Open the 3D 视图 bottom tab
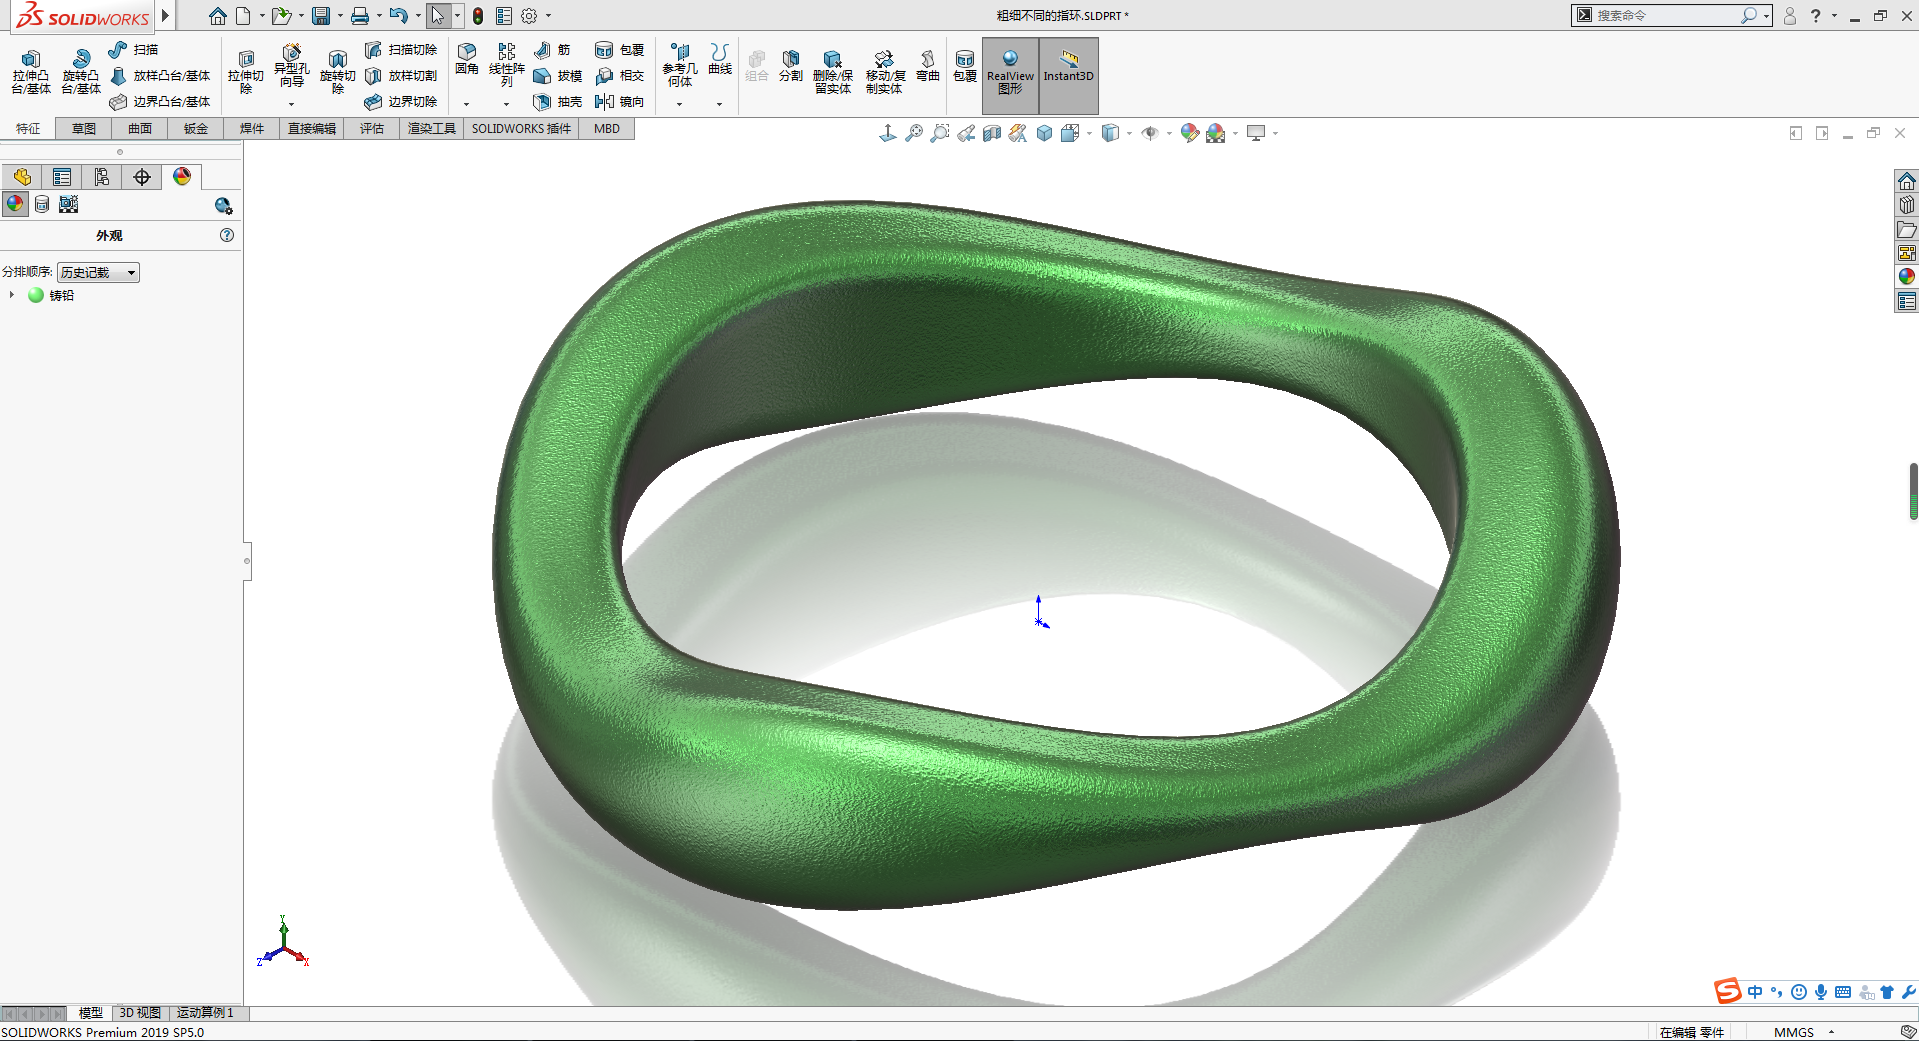 (x=140, y=1013)
